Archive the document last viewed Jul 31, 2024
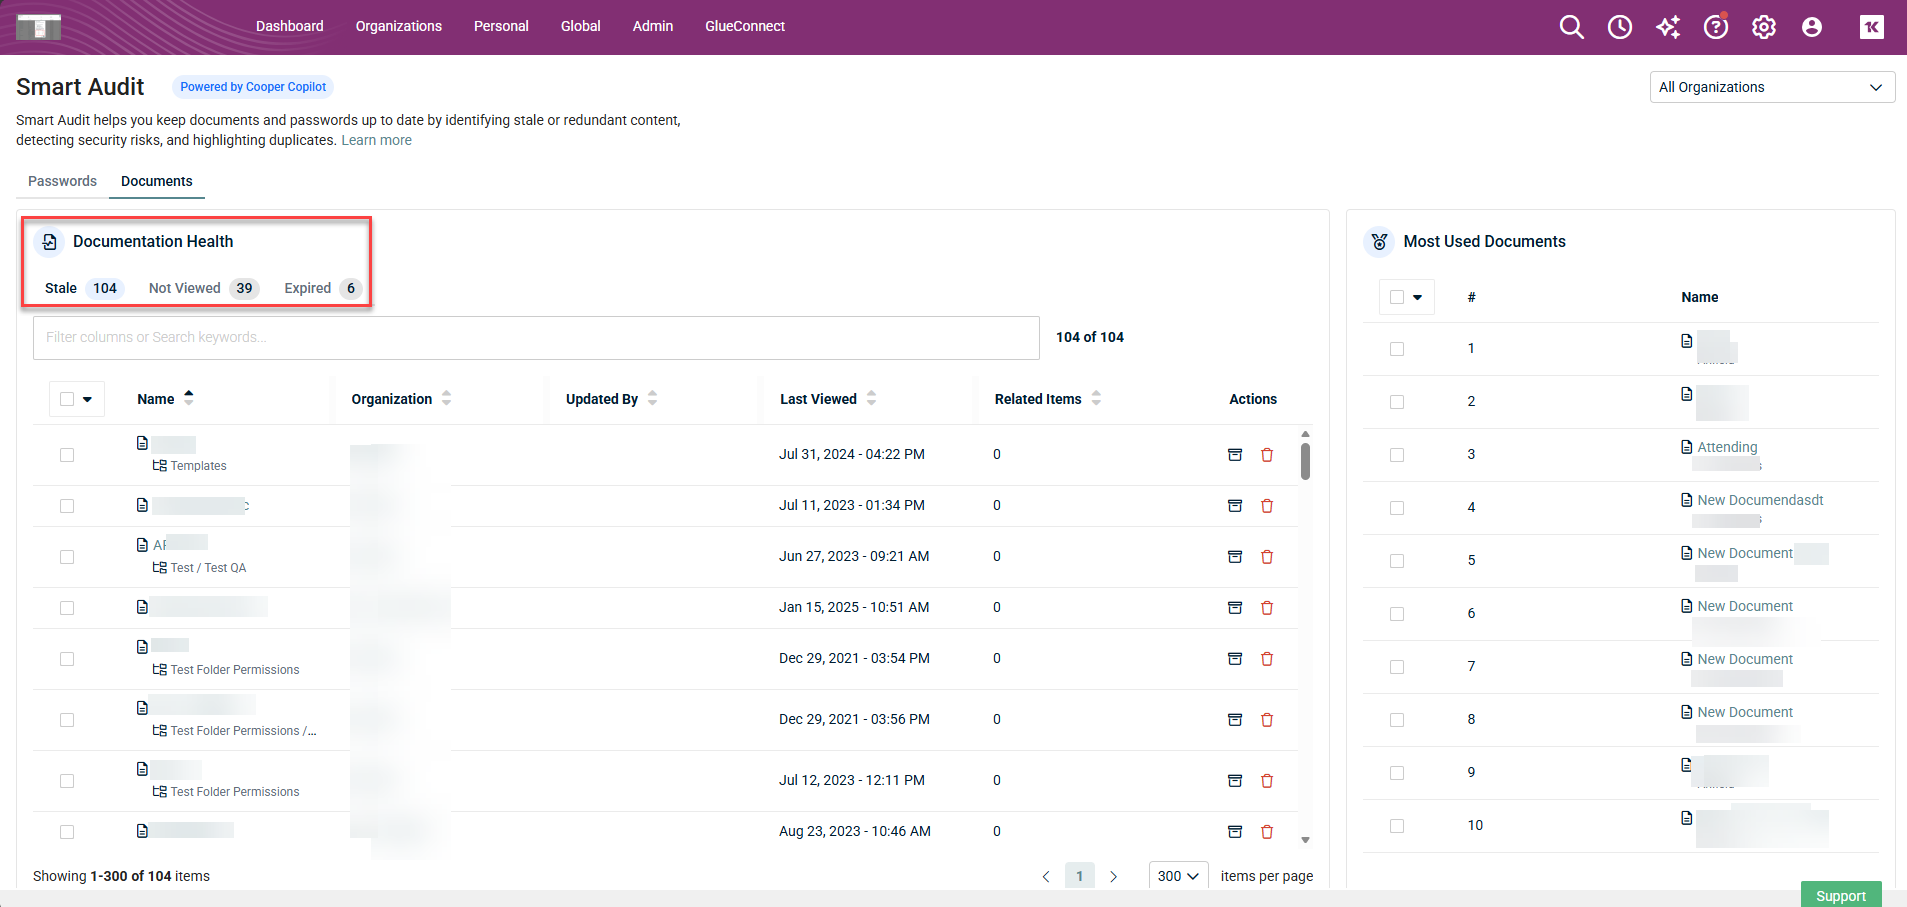Viewport: 1907px width, 907px height. pos(1235,455)
